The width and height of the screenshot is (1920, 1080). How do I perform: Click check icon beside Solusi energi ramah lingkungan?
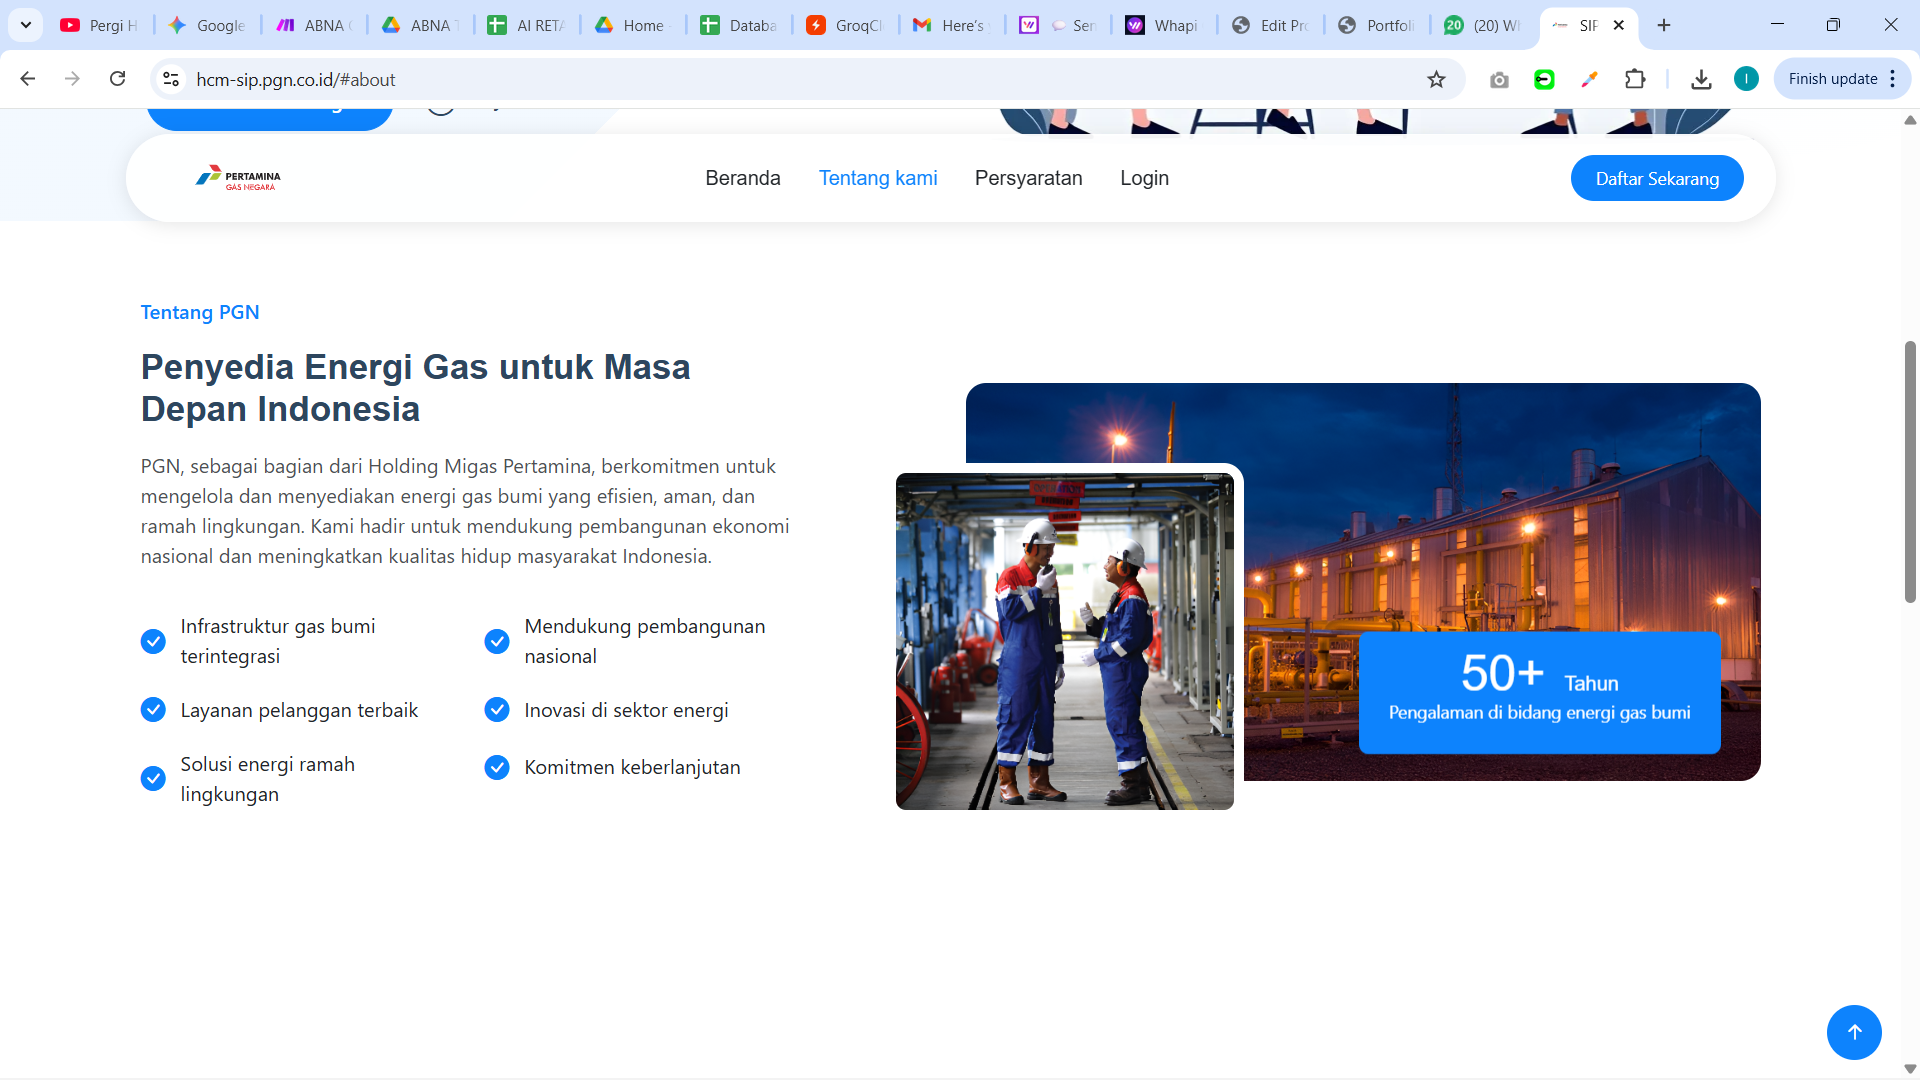click(x=153, y=779)
